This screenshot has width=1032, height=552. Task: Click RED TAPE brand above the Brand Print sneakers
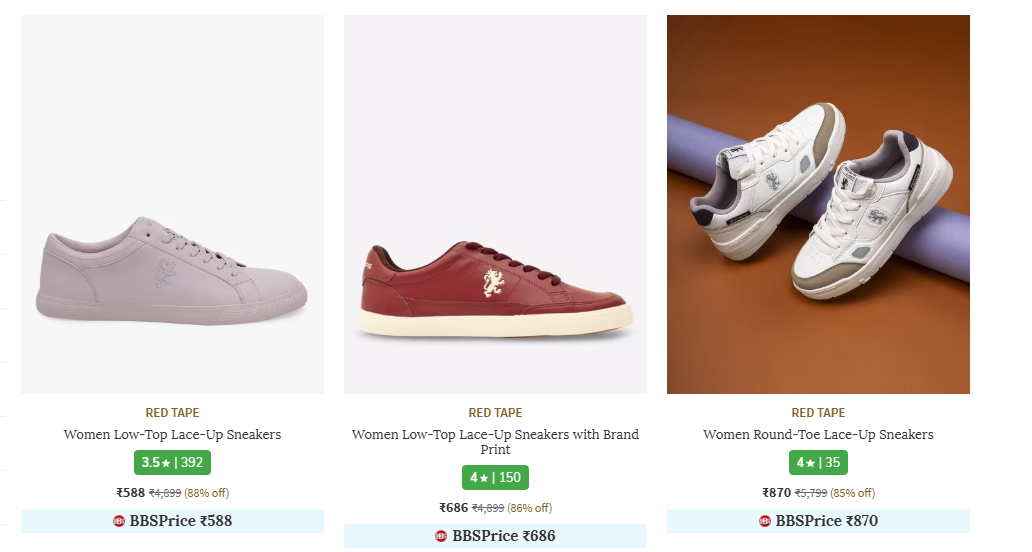[495, 413]
